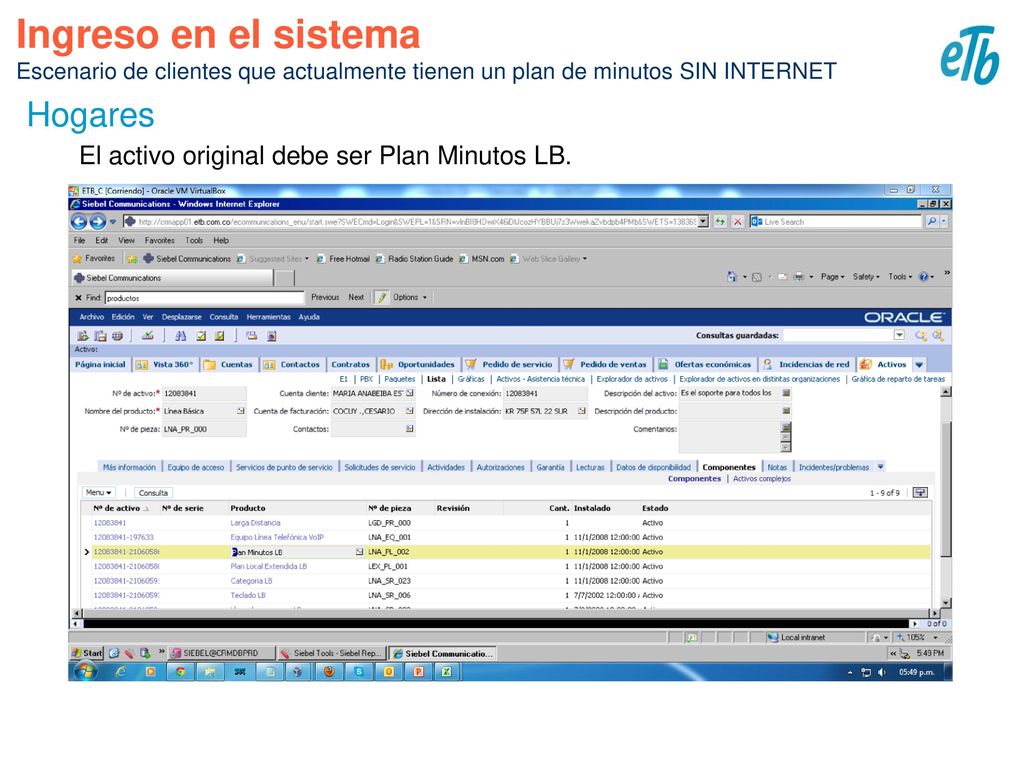Switch to the Cuentas screen tab
The image size is (1024, 768).
point(229,364)
